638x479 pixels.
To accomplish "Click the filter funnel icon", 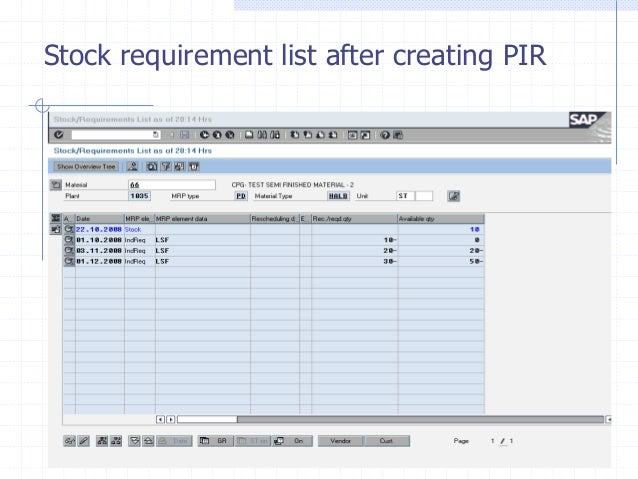I will (166, 166).
